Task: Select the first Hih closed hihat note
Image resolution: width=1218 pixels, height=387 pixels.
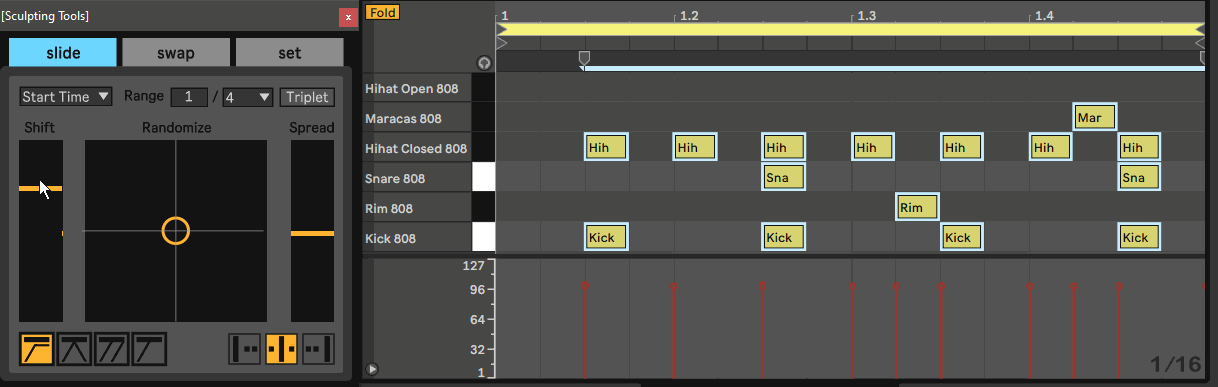Action: click(606, 148)
